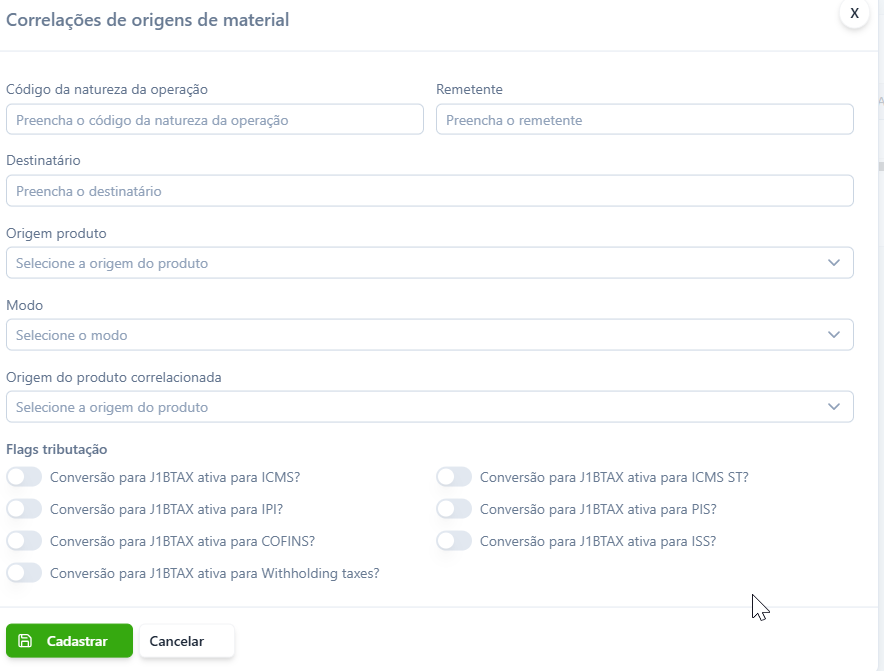The image size is (884, 671).
Task: Enable J1BTAX conversion for ICMS toggle
Action: 24,477
